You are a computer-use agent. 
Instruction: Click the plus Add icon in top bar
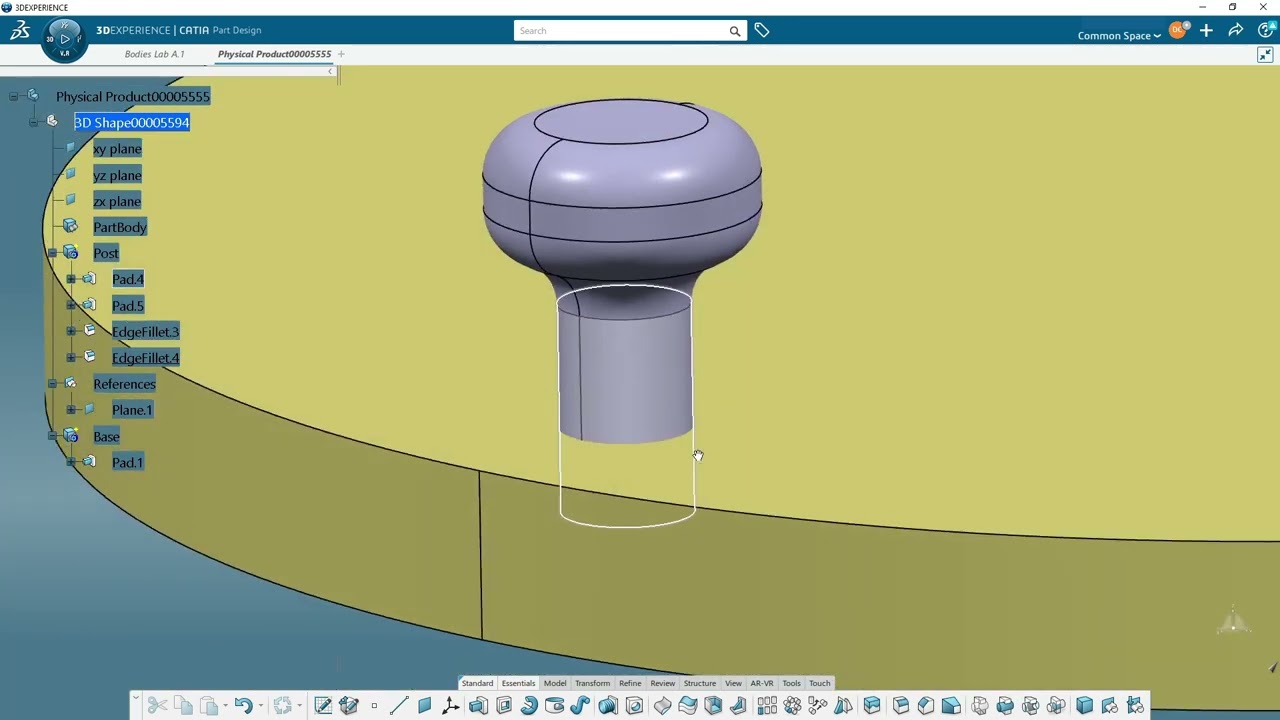[1206, 31]
